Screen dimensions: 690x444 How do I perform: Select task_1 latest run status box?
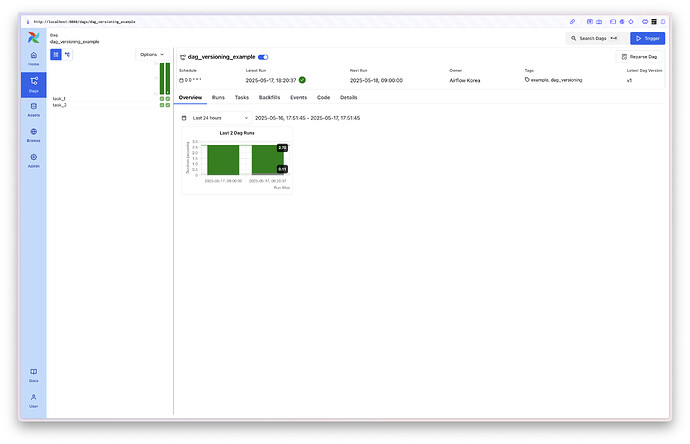(168, 99)
